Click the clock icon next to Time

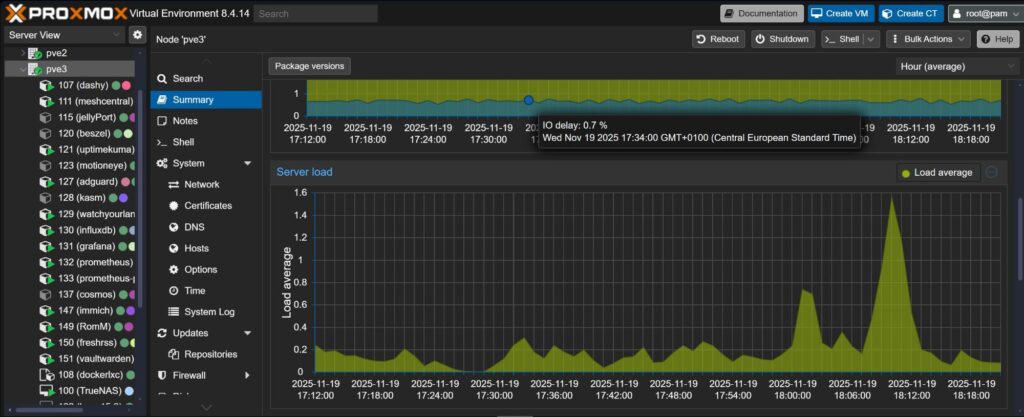[x=174, y=291]
